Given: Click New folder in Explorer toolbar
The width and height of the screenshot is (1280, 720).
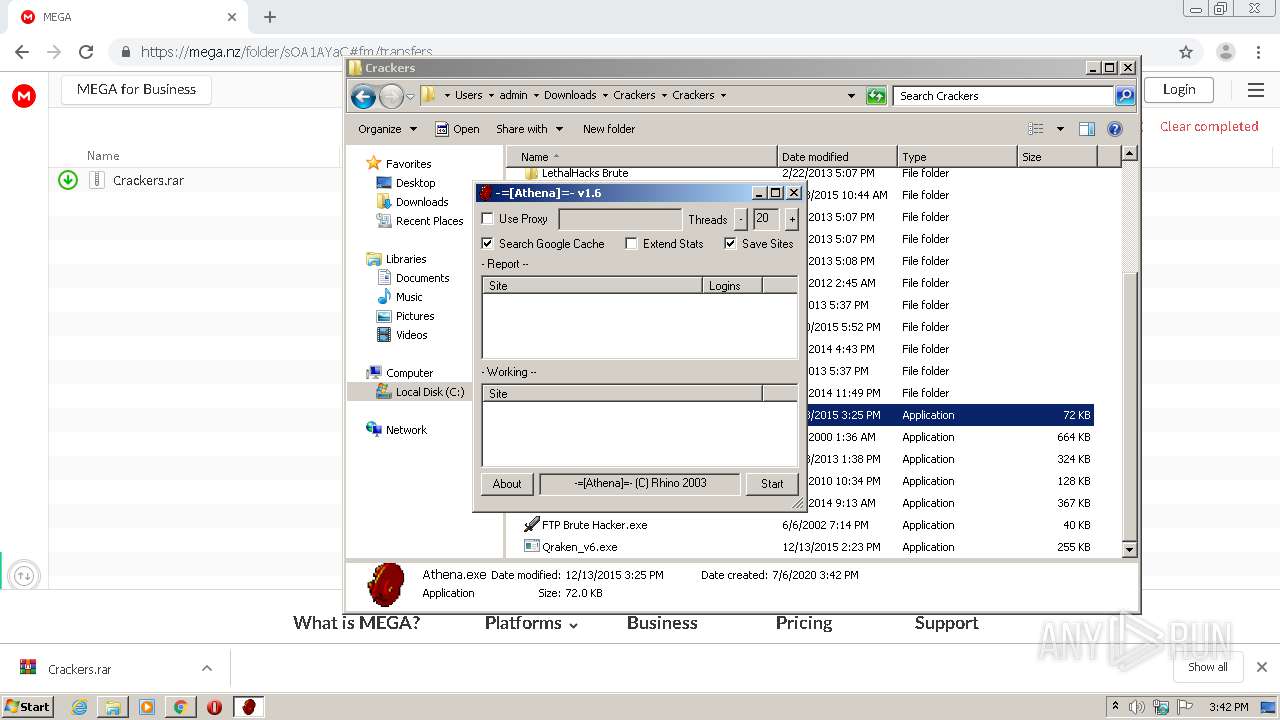Looking at the screenshot, I should coord(609,129).
